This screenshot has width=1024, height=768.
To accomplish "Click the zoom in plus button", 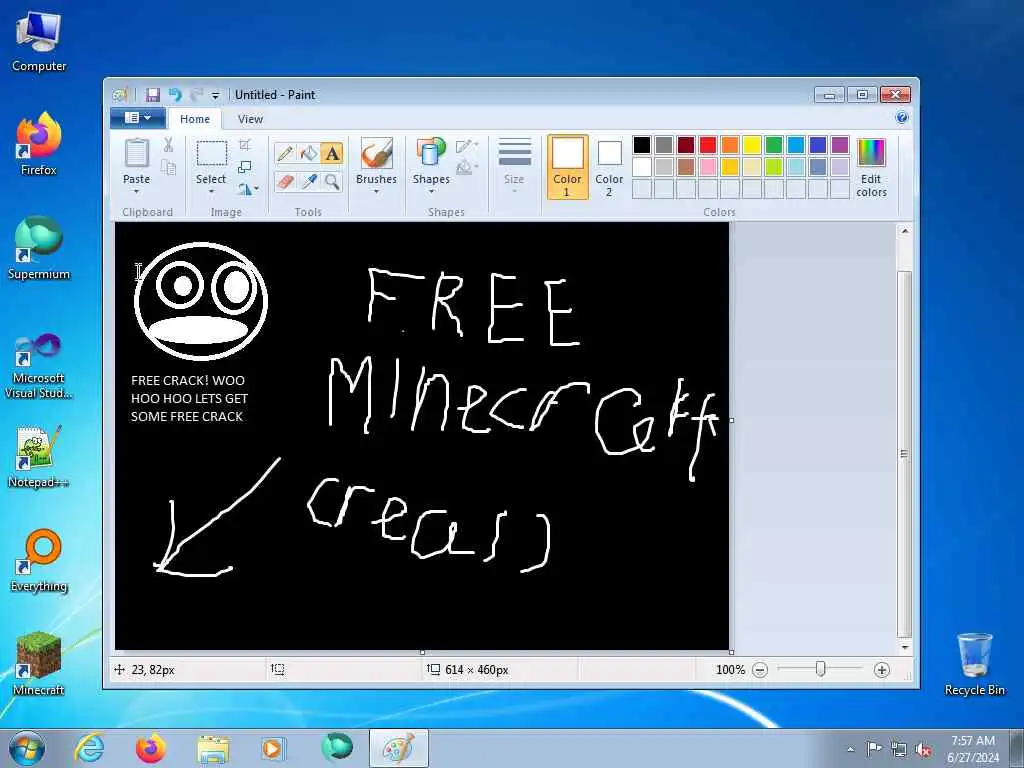I will click(882, 669).
